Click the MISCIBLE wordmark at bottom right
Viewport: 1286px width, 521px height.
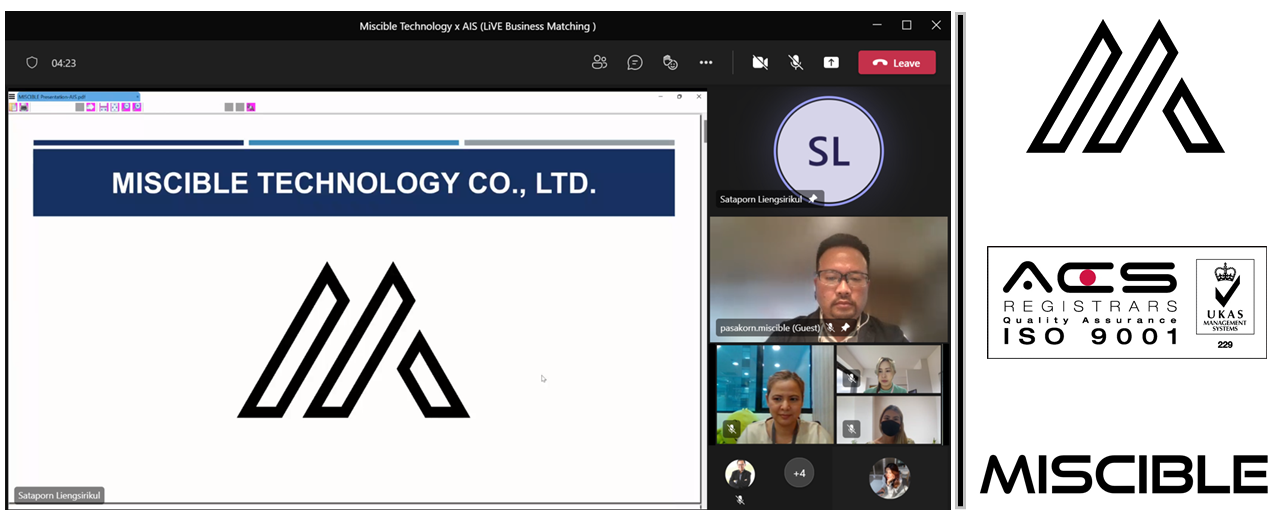(1124, 474)
